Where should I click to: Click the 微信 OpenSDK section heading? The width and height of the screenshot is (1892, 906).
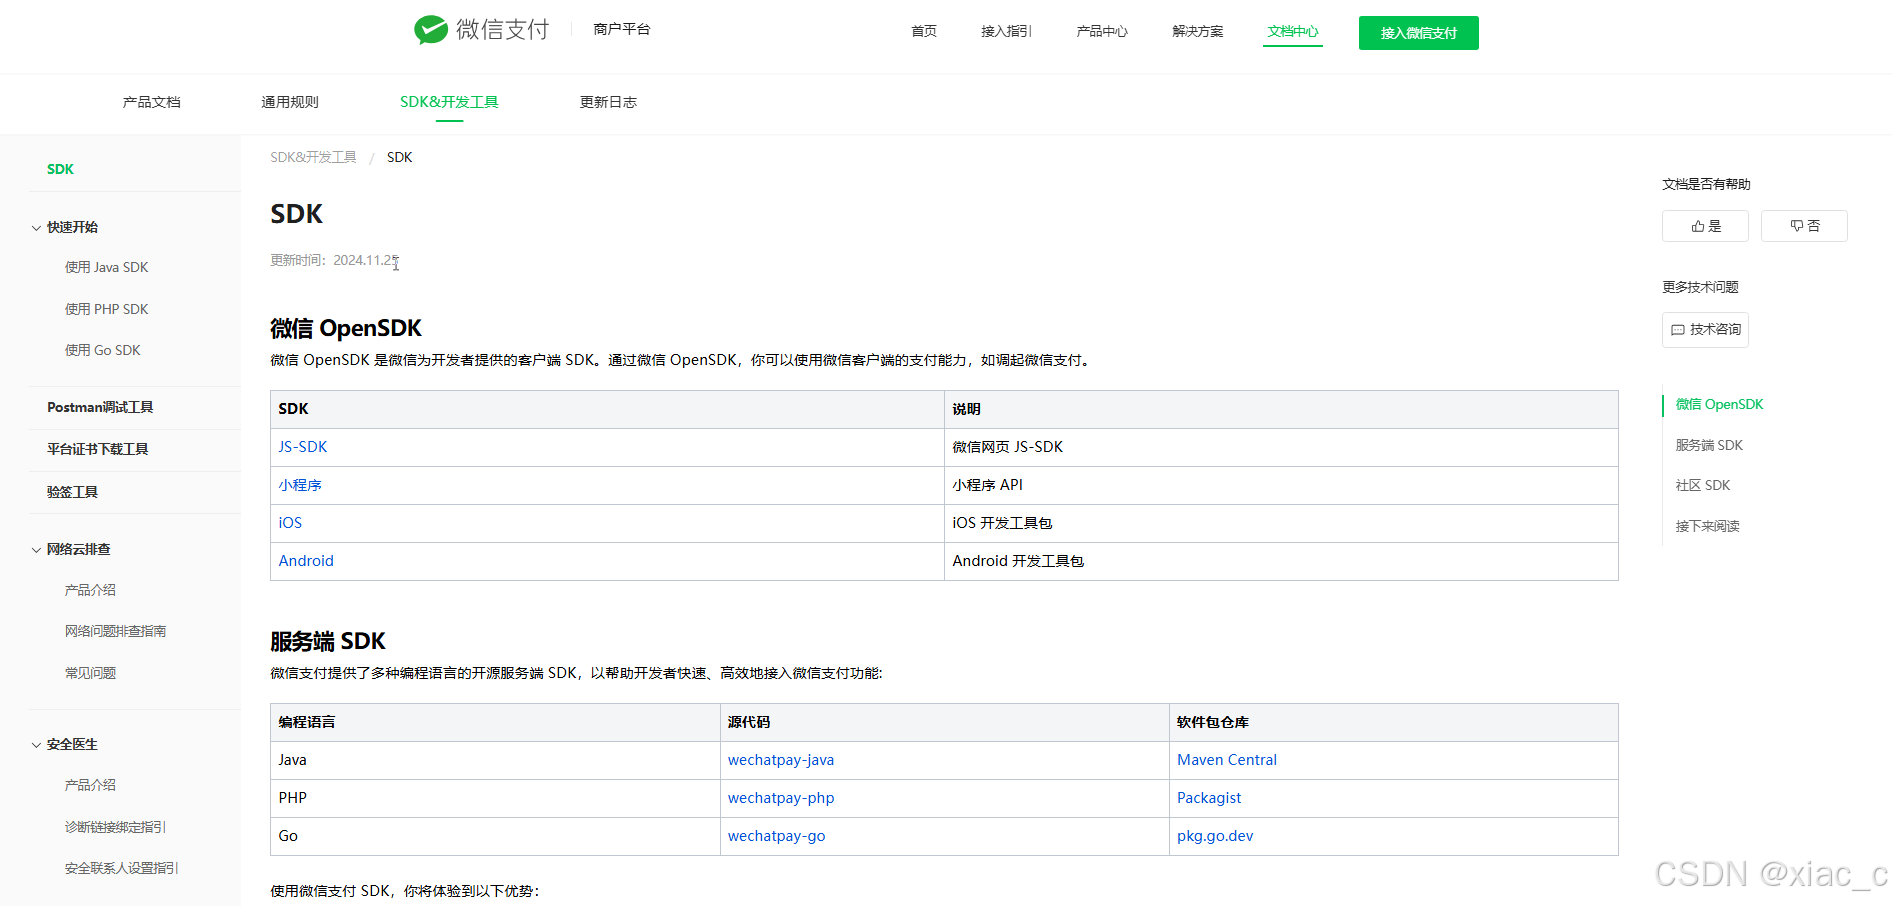[x=346, y=328]
